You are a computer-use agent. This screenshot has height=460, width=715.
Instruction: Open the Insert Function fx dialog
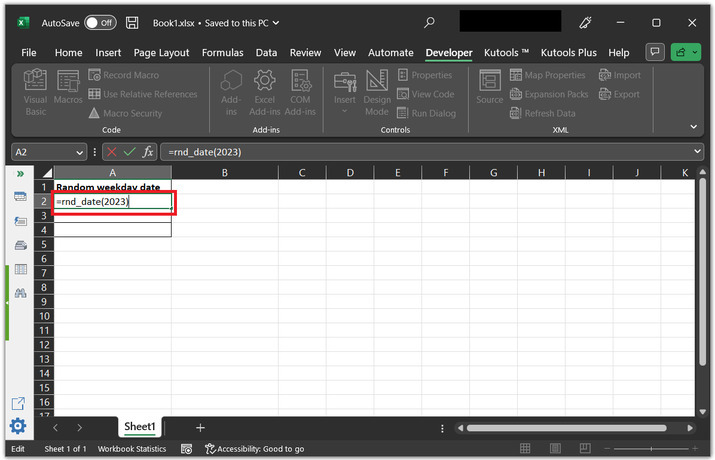click(148, 152)
